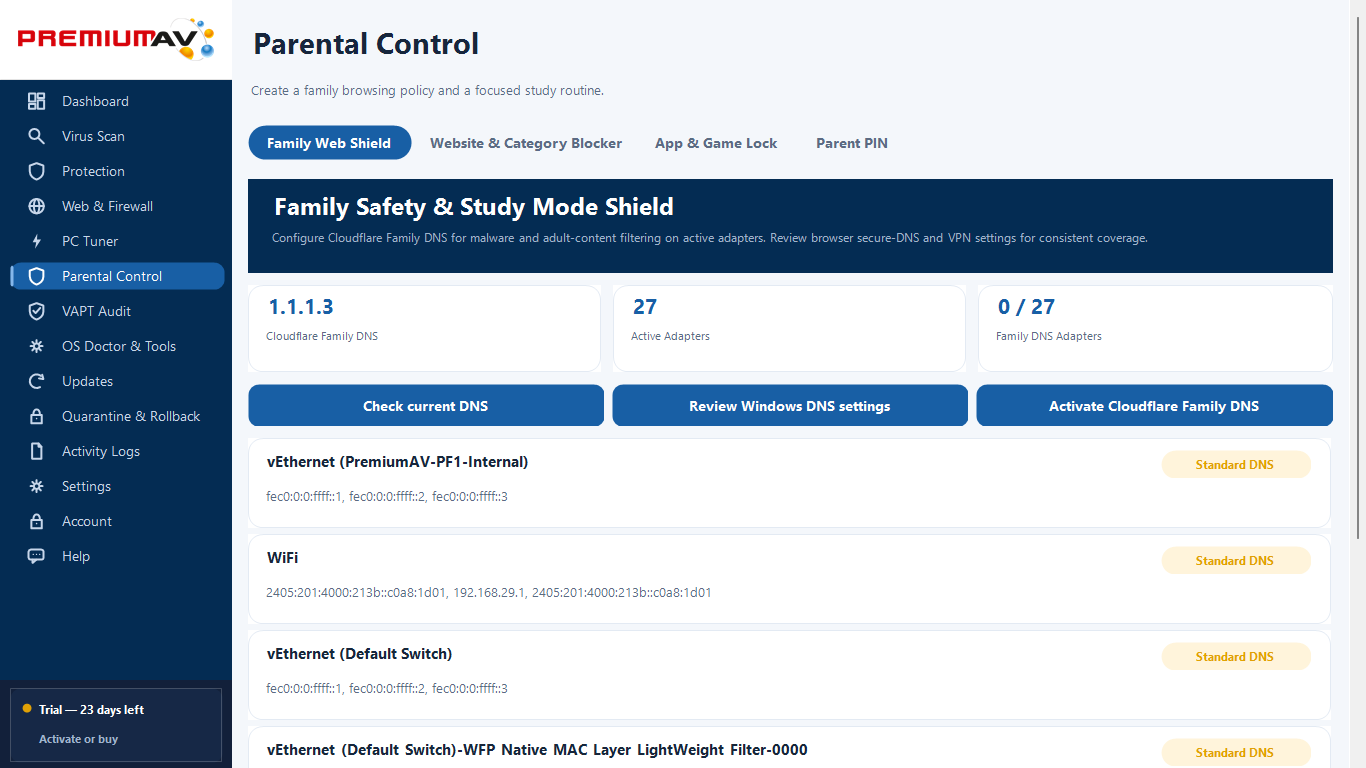Click the 1.1.1.3 Cloudflare Family DNS card
This screenshot has height=768, width=1366.
point(424,328)
